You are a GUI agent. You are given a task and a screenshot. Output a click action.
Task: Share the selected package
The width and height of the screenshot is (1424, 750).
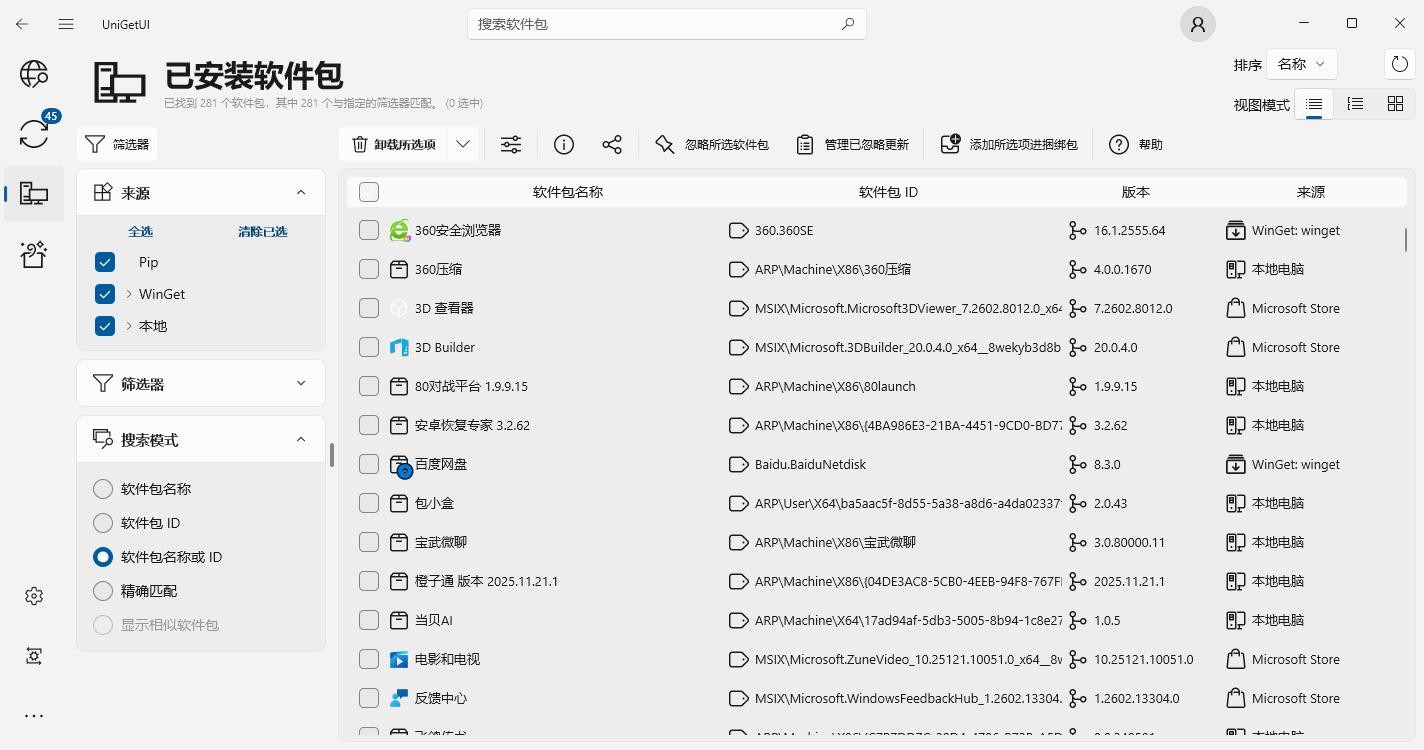coord(612,145)
